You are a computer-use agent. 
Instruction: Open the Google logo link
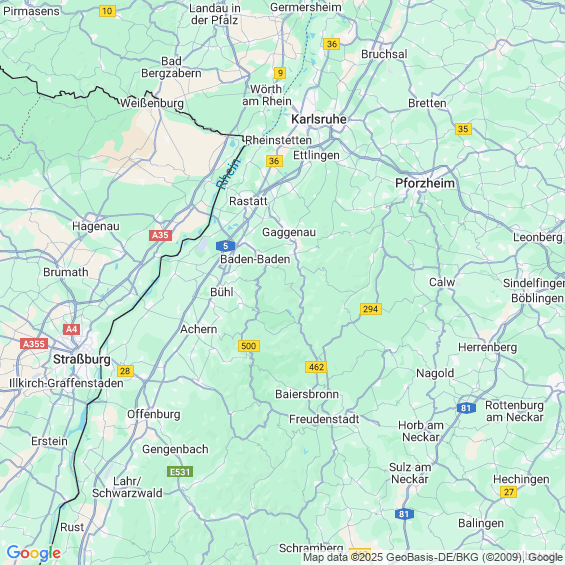point(34,553)
